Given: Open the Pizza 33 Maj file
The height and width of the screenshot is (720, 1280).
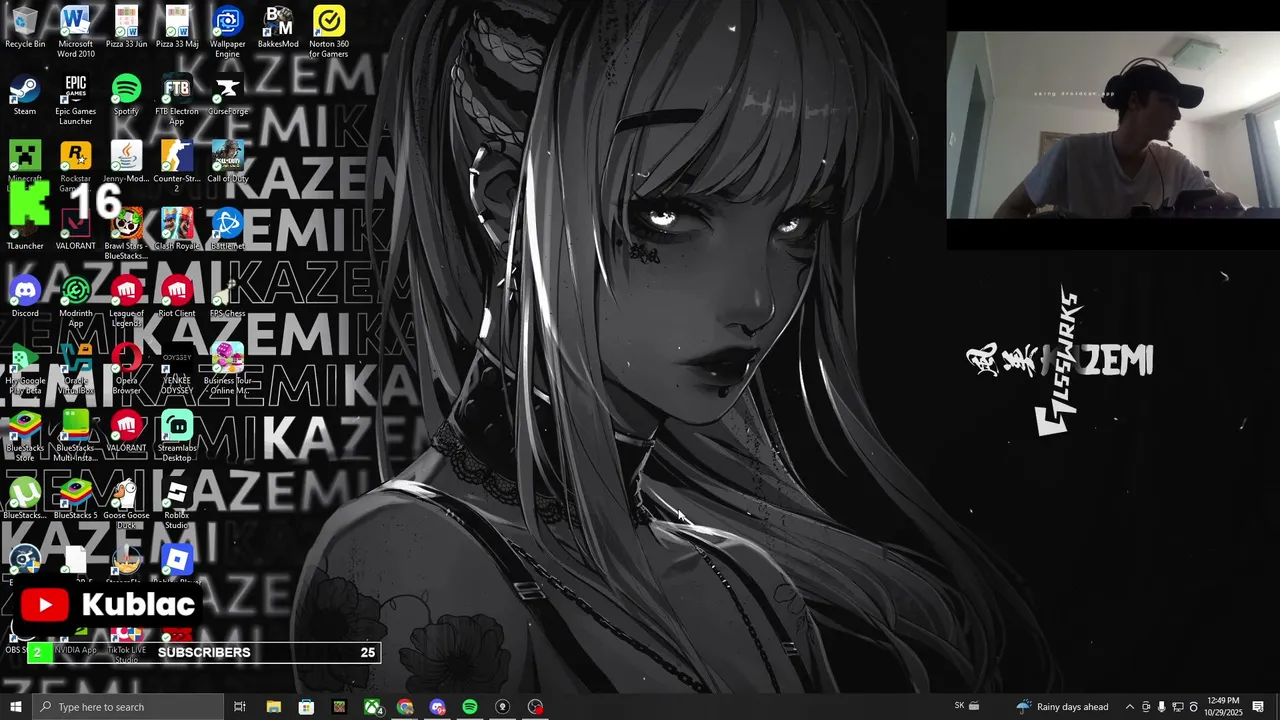Looking at the screenshot, I should [x=177, y=28].
